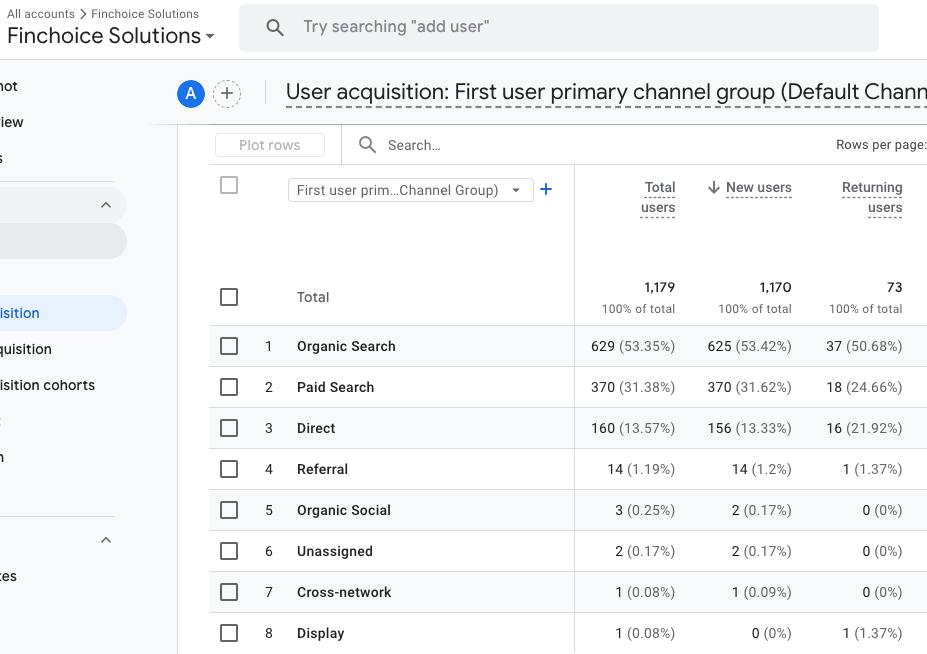Go to All accounts breadcrumb link
The image size is (927, 654).
tap(40, 14)
